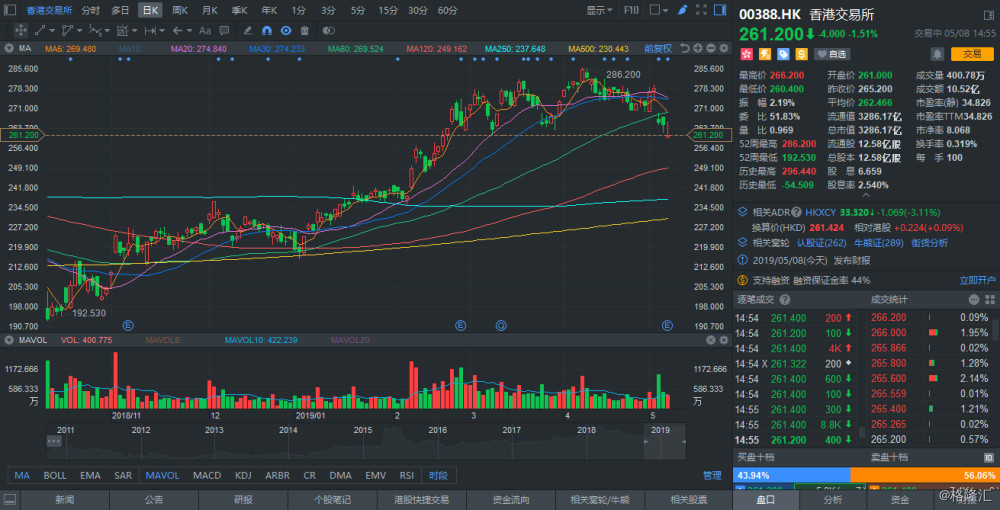Select the Aa text annotation tool
The image size is (1000, 510).
[x=205, y=30]
